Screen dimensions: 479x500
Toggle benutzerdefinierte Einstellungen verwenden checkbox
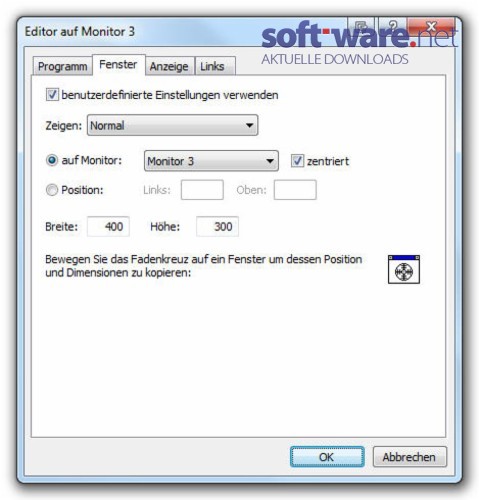coord(52,95)
